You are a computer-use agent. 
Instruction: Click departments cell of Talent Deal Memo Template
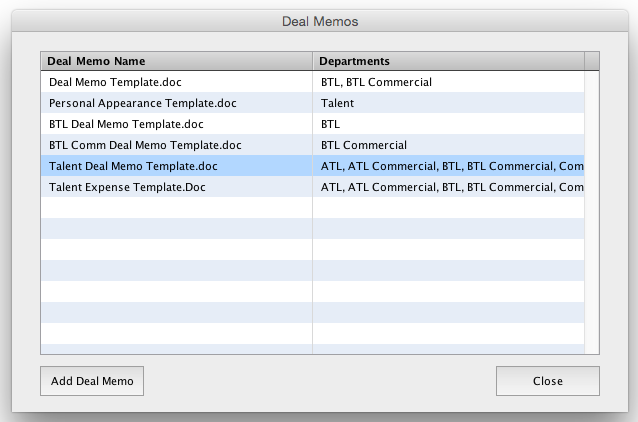point(448,166)
